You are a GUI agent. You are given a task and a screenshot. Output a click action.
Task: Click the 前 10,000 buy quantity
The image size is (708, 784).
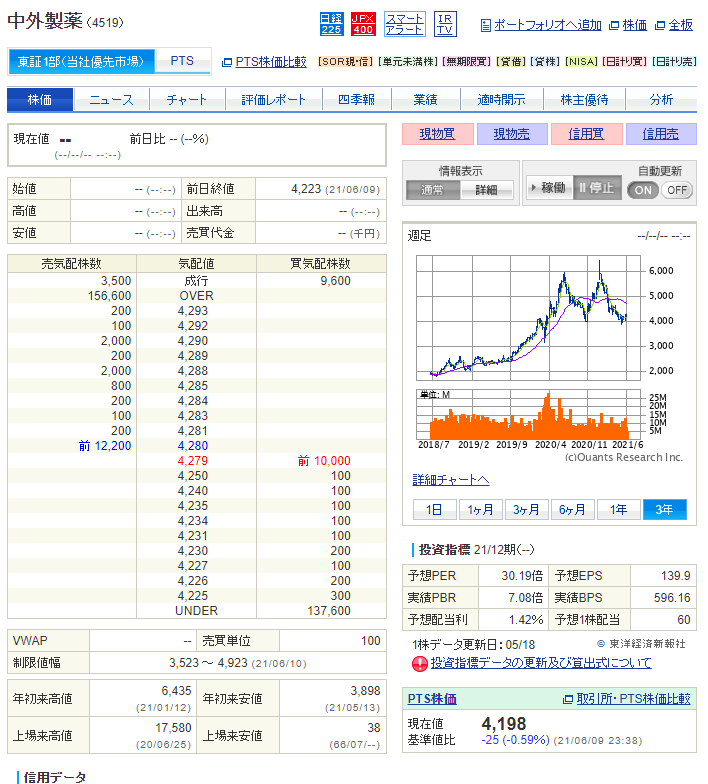[x=324, y=460]
